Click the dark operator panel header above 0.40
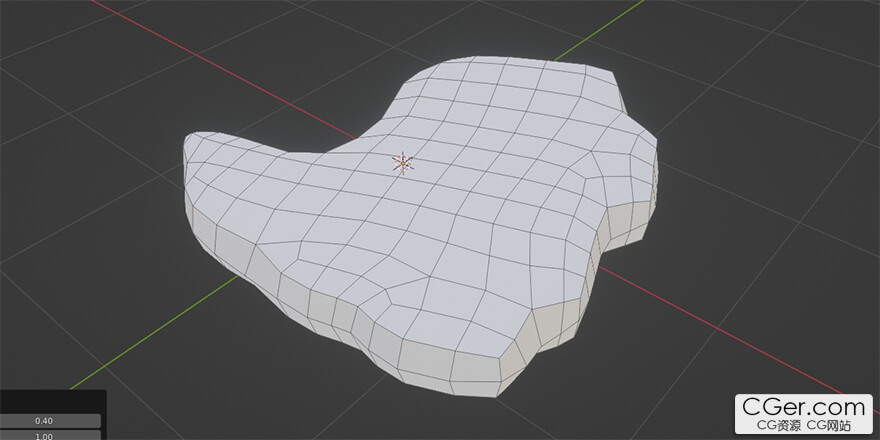 (x=50, y=400)
